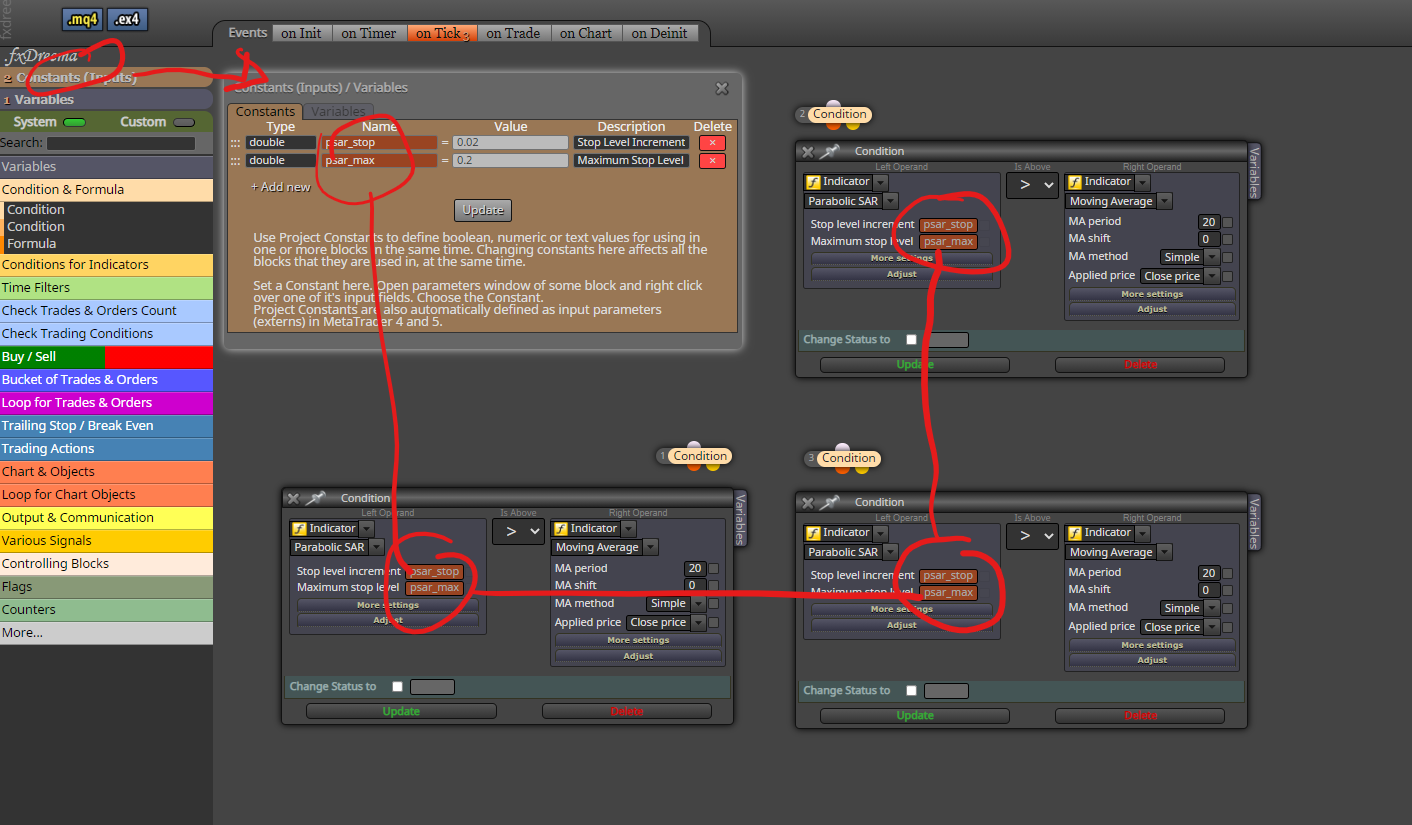1412x825 pixels.
Task: Close the lower-left Condition panel with its X
Action: click(293, 498)
